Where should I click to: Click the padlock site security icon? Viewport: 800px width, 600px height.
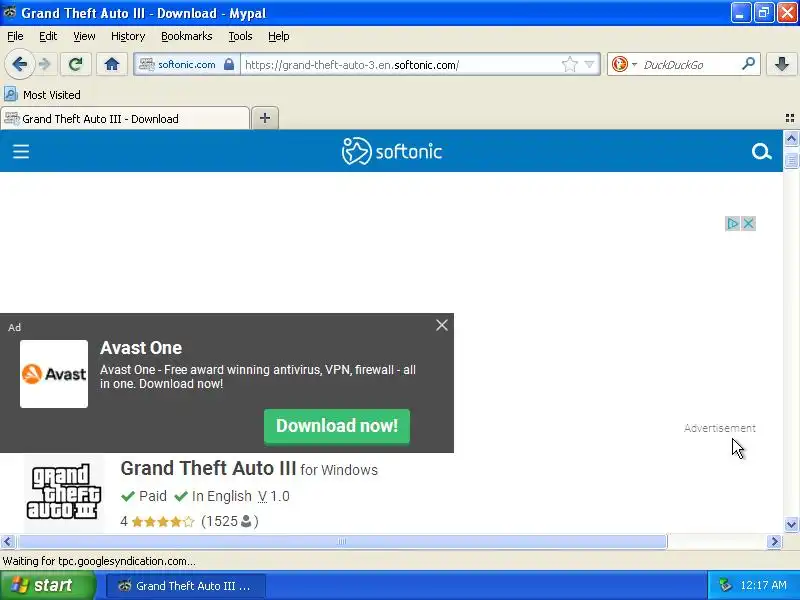pos(229,64)
